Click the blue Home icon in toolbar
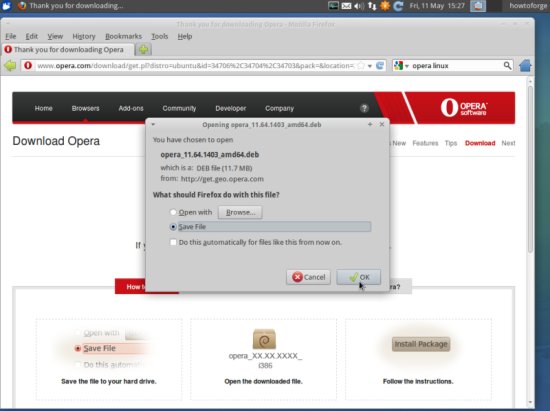The height and width of the screenshot is (411, 550). coord(525,66)
